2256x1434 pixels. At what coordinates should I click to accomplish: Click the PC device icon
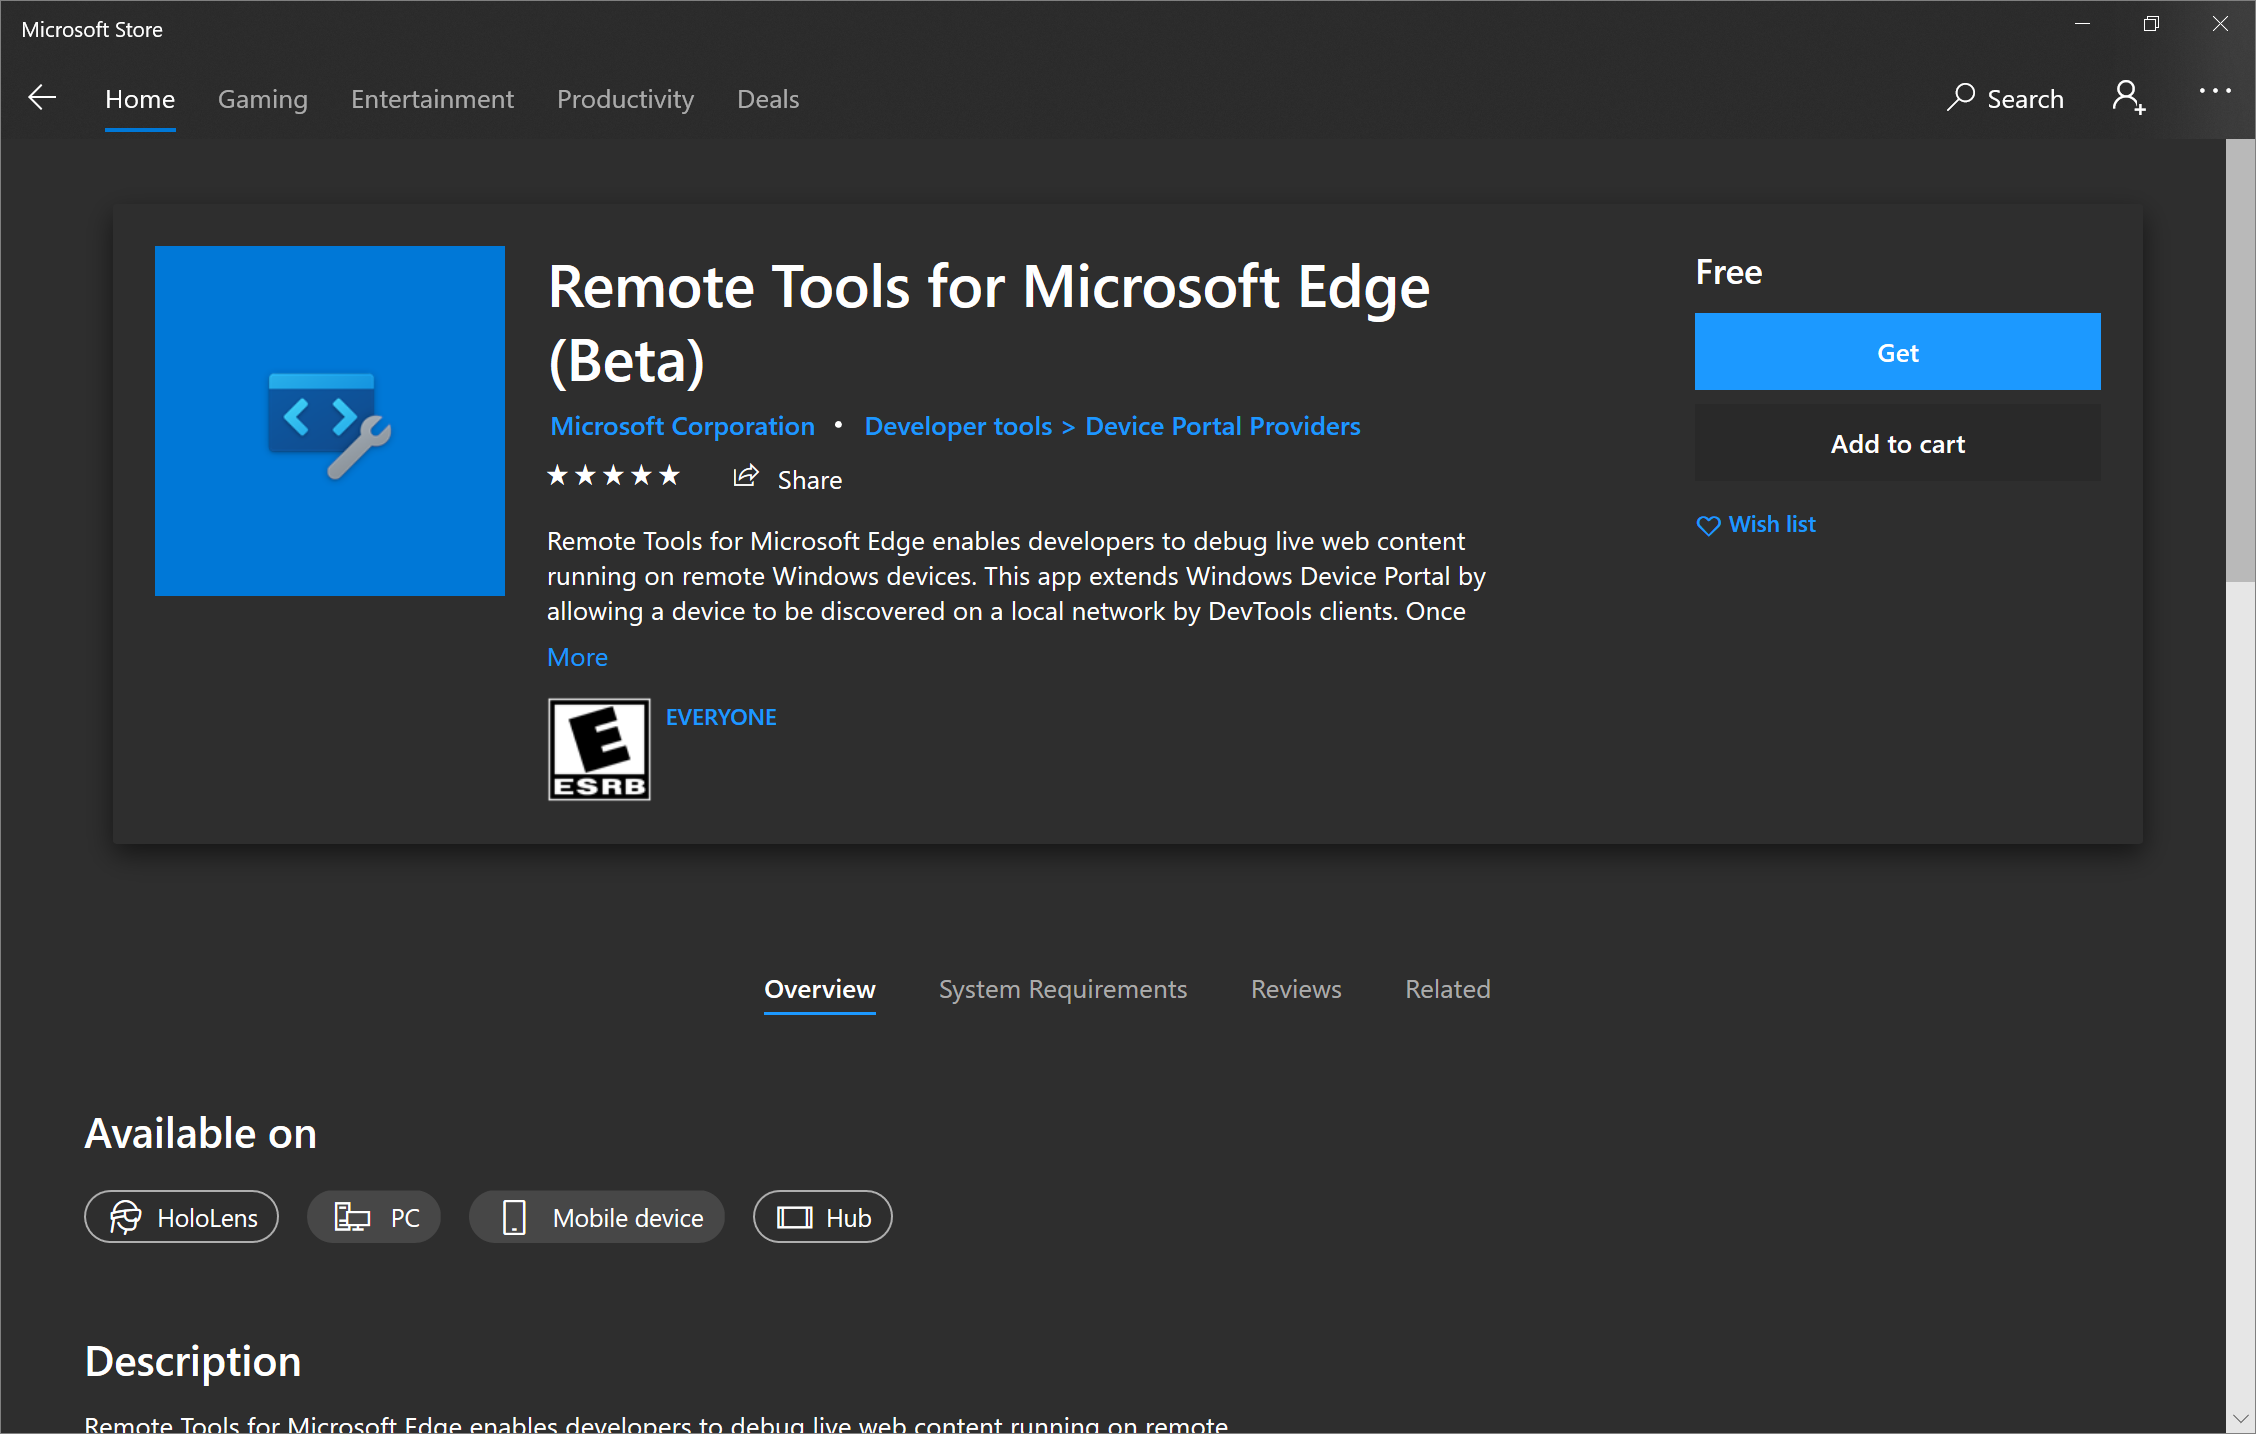coord(352,1217)
